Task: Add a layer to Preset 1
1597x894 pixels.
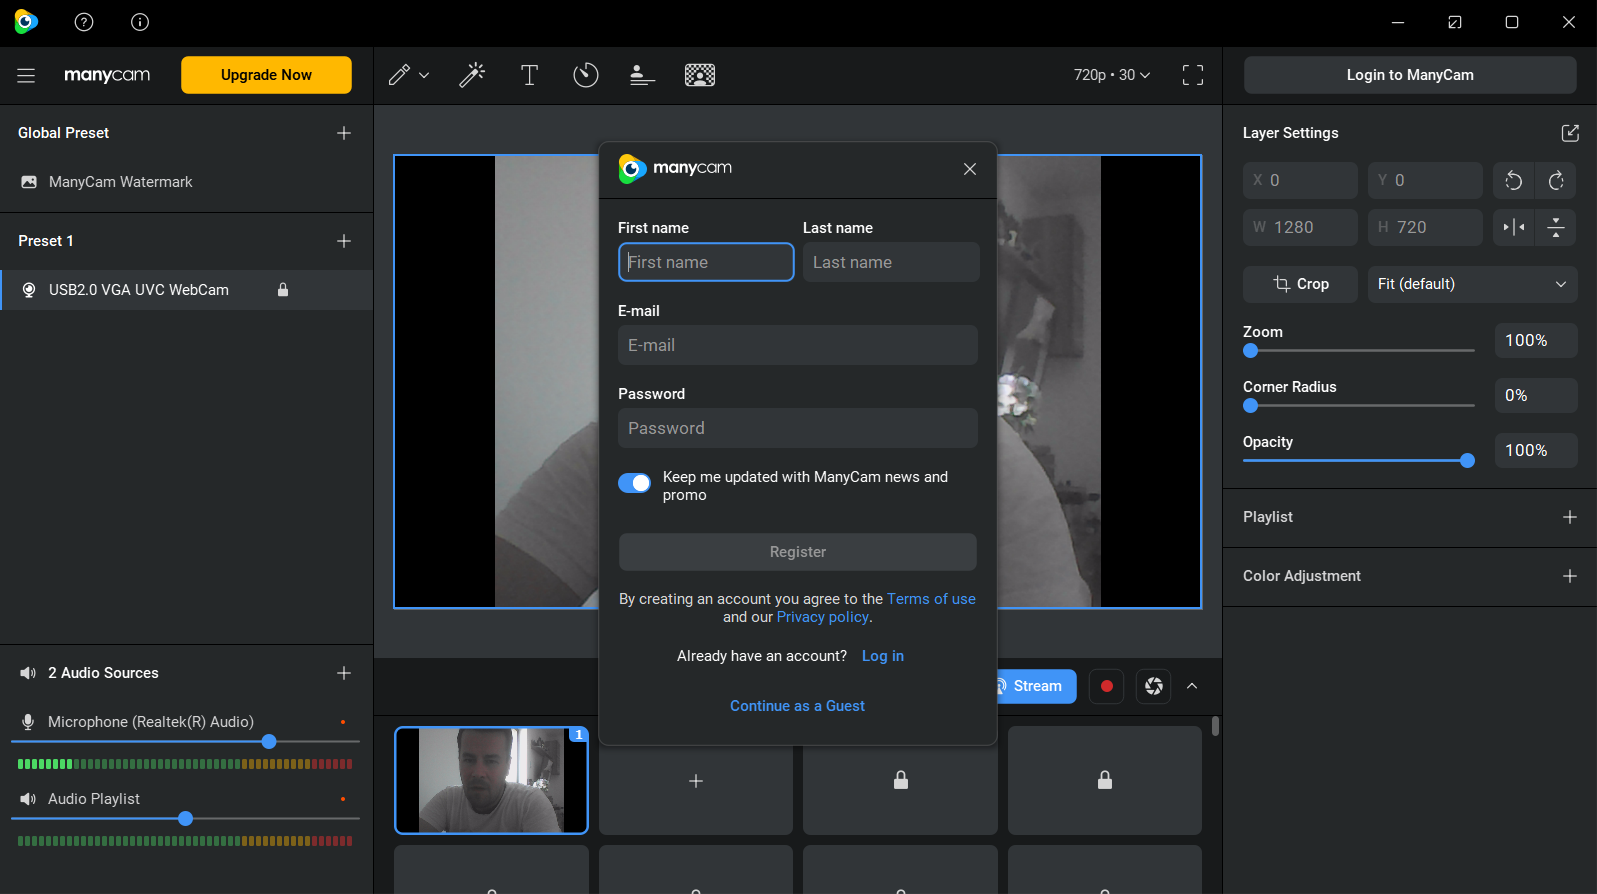Action: [x=344, y=241]
